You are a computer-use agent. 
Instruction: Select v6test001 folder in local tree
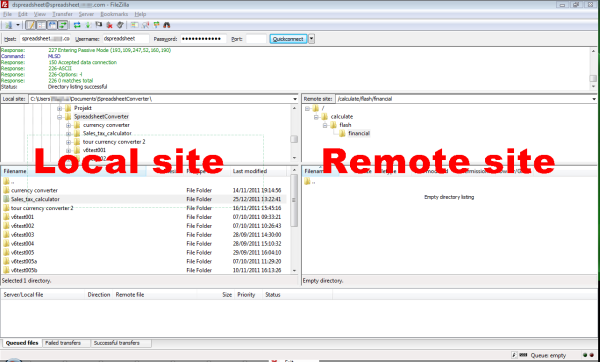pyautogui.click(x=94, y=150)
